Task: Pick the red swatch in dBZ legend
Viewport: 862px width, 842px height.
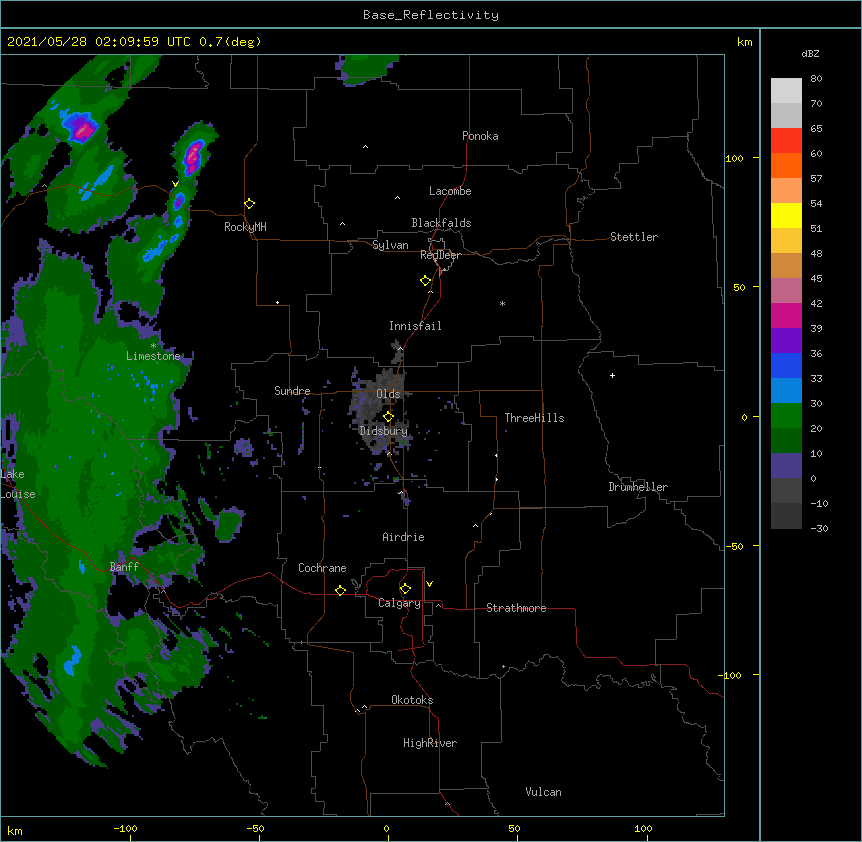Action: click(786, 141)
